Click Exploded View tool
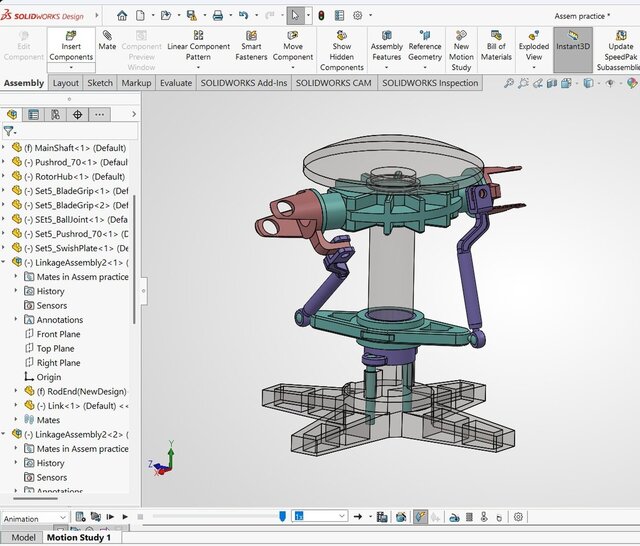The height and width of the screenshot is (546, 640). (534, 46)
